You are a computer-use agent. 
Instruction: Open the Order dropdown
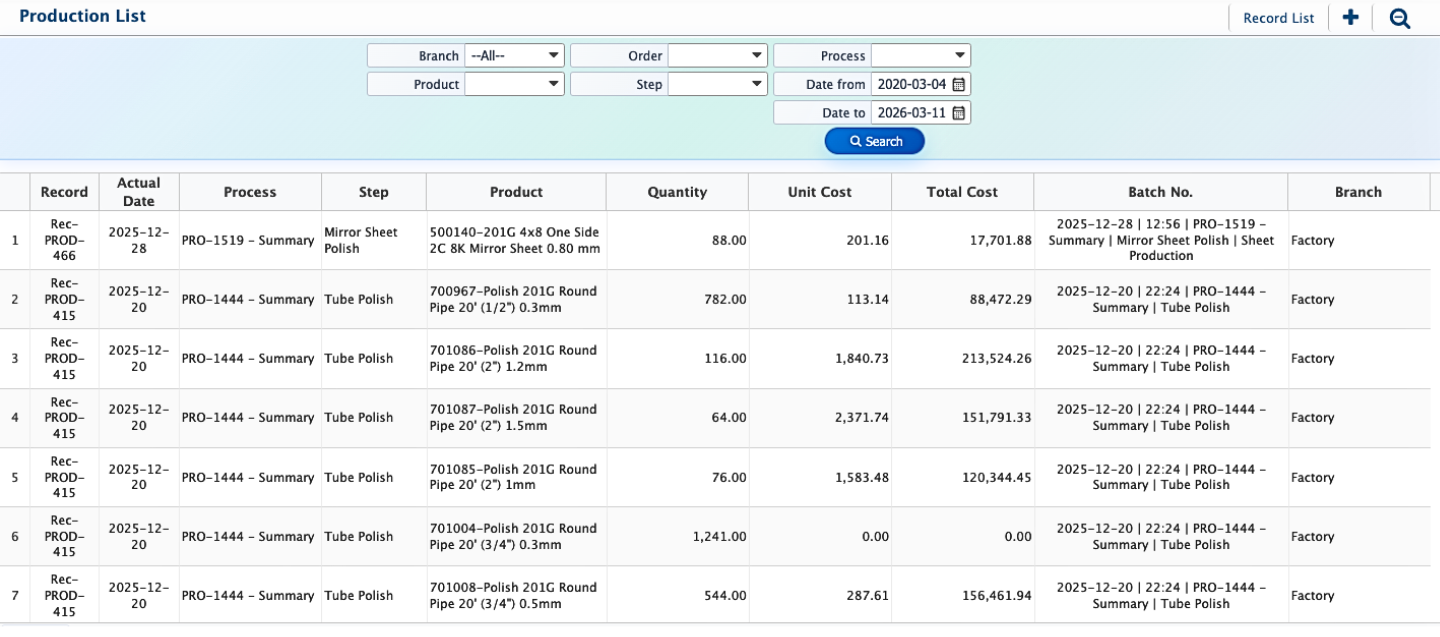717,56
